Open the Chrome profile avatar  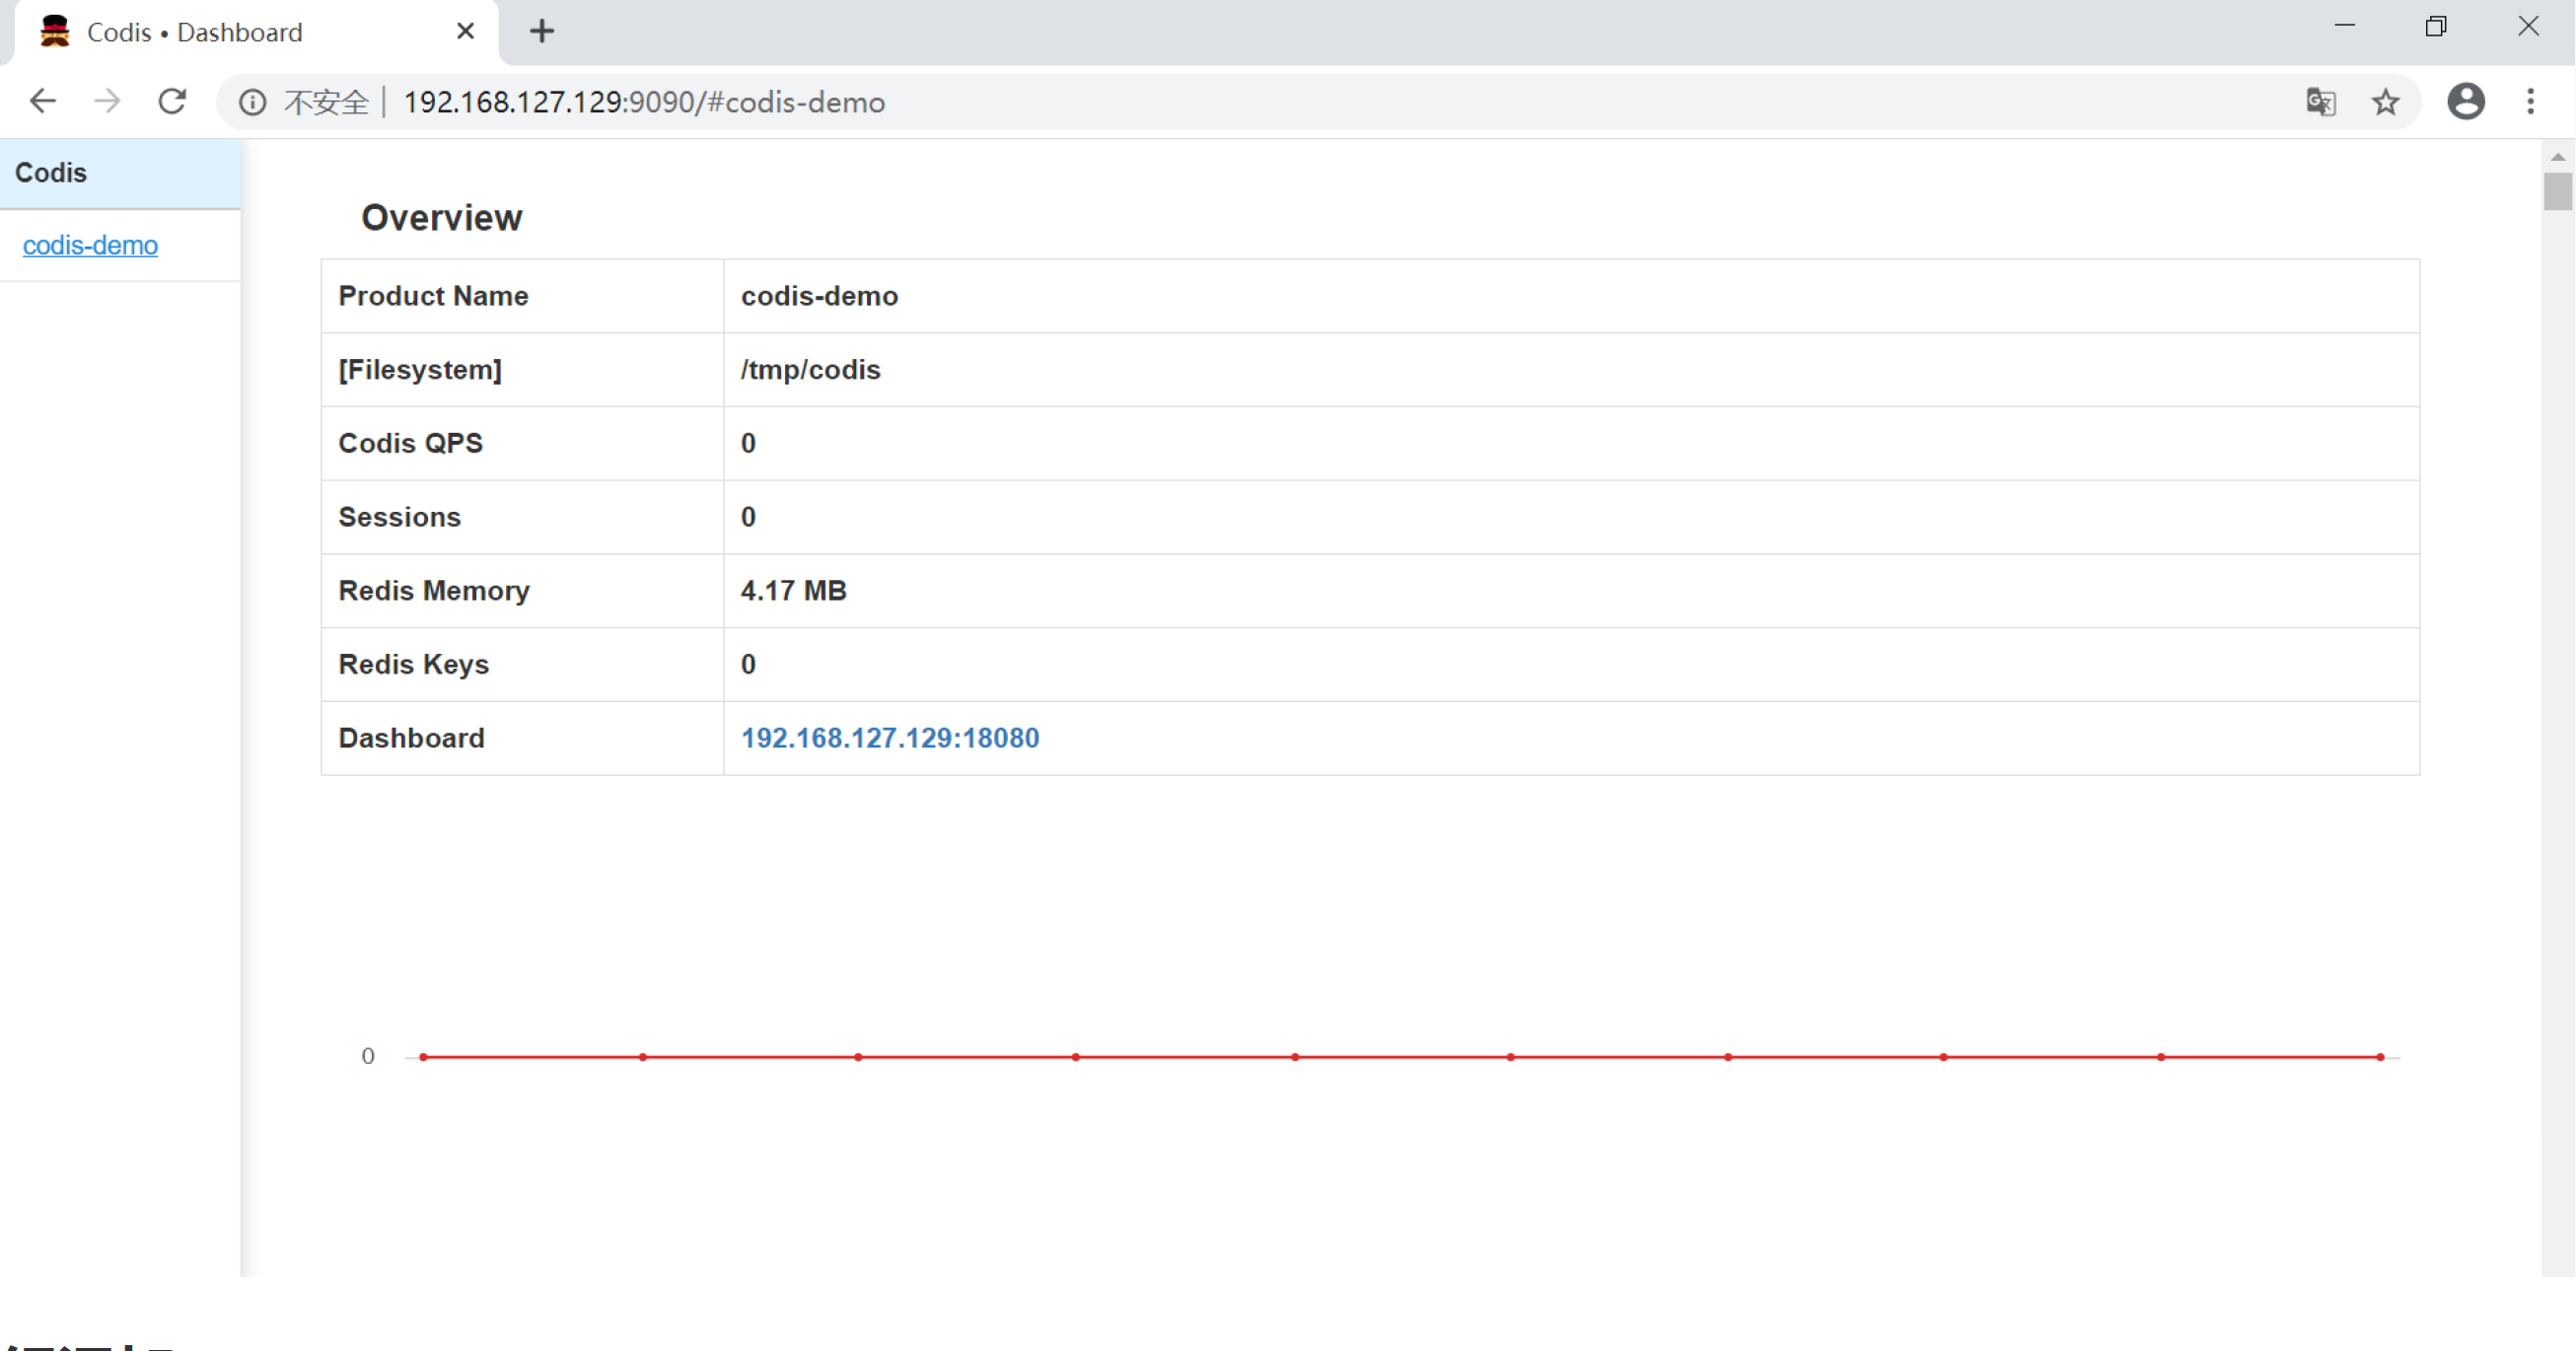(2465, 101)
